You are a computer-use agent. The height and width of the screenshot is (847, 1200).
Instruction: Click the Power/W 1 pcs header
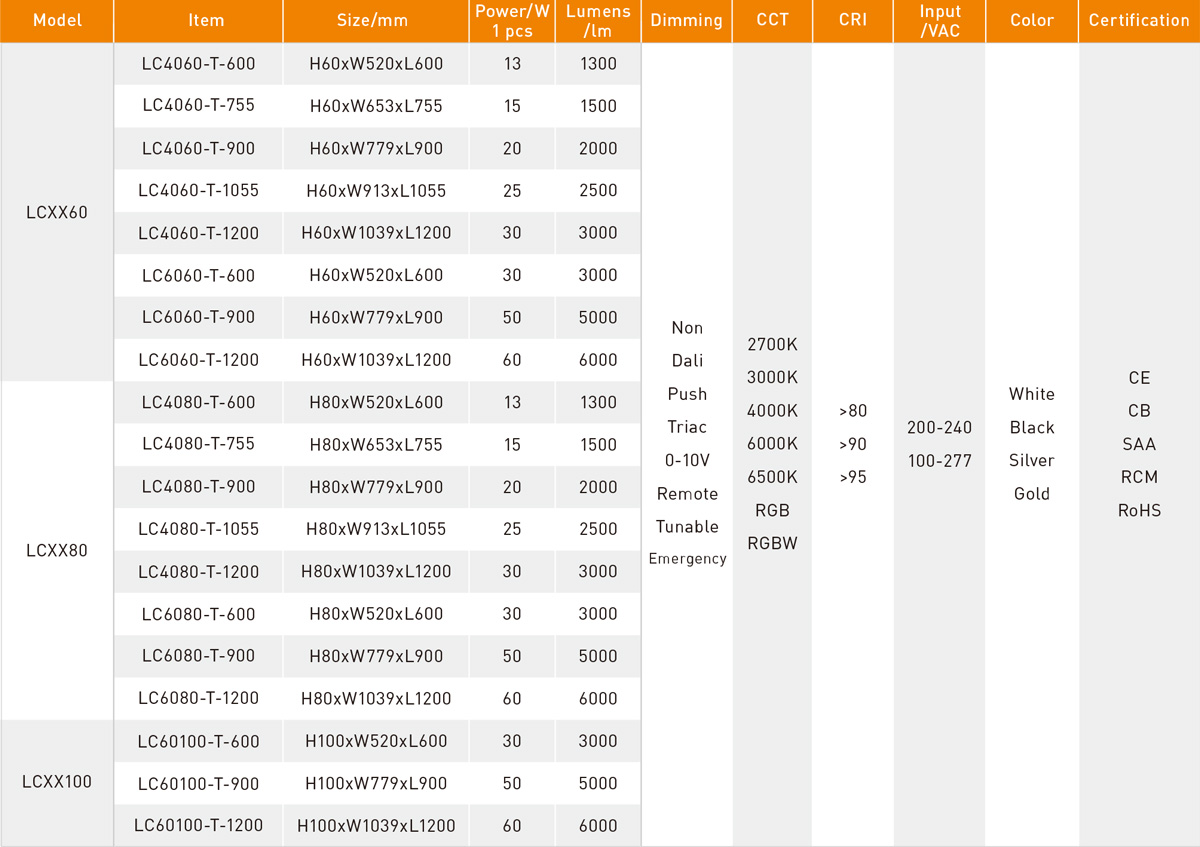(512, 21)
